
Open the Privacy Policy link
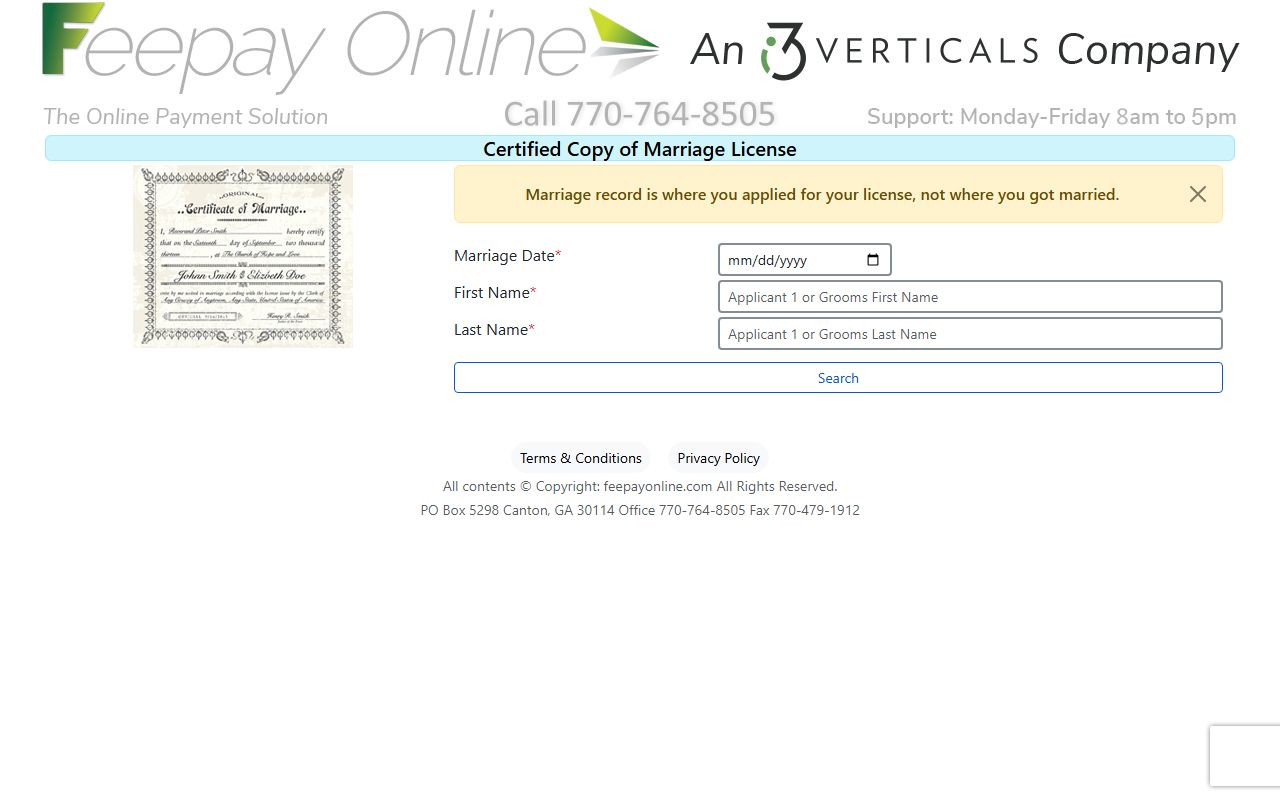[x=718, y=458]
